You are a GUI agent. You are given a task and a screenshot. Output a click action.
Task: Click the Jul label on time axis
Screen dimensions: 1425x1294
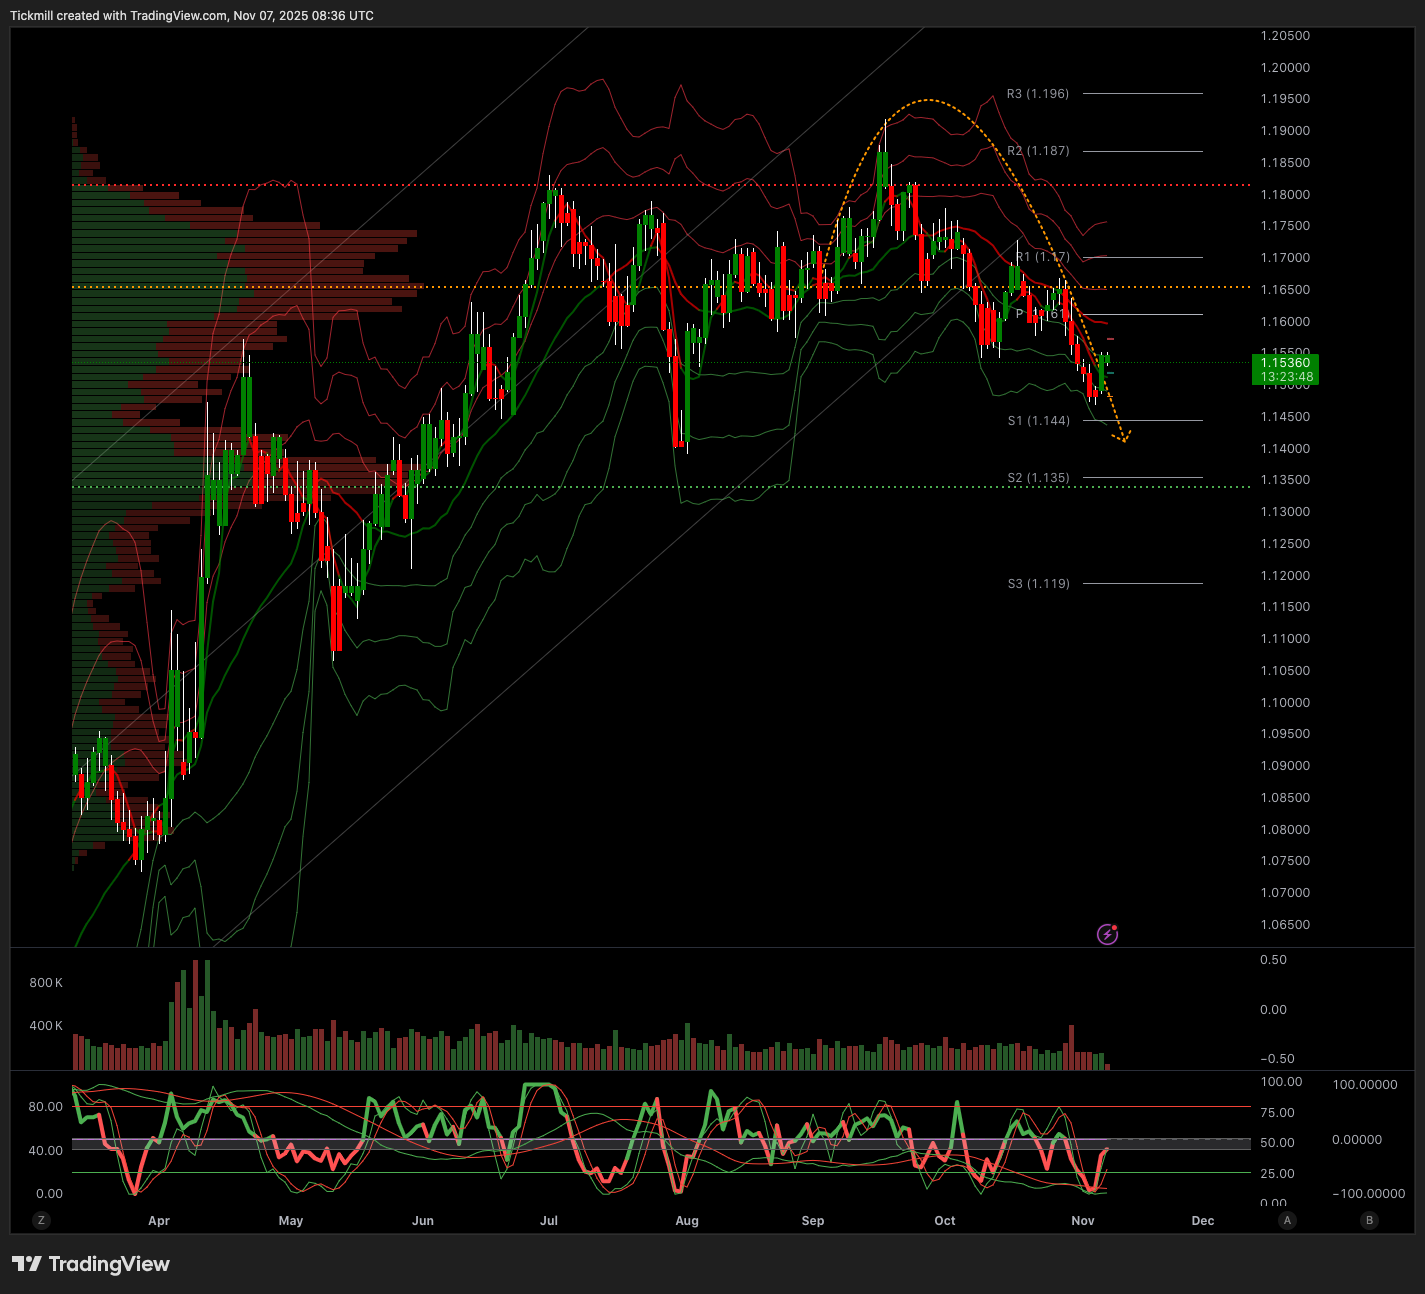point(548,1221)
